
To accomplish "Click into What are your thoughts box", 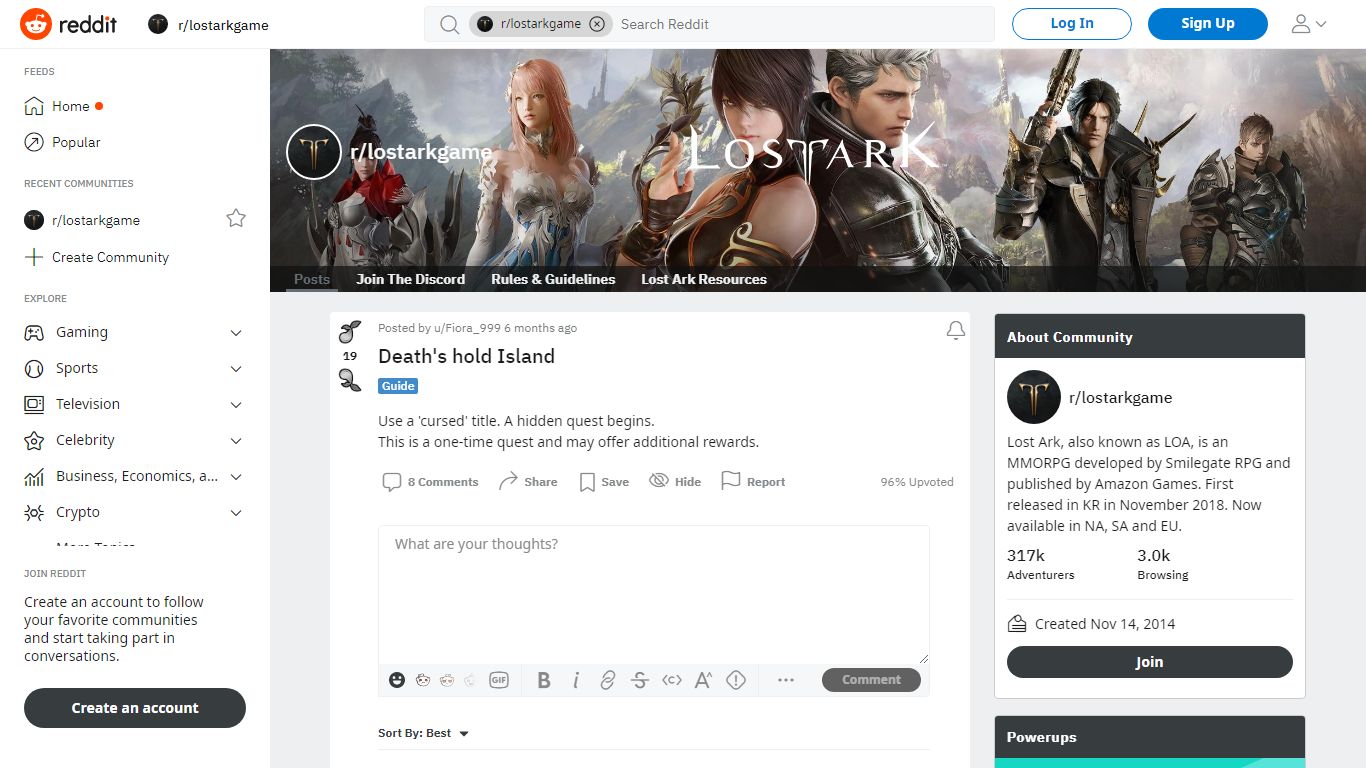I will (654, 595).
